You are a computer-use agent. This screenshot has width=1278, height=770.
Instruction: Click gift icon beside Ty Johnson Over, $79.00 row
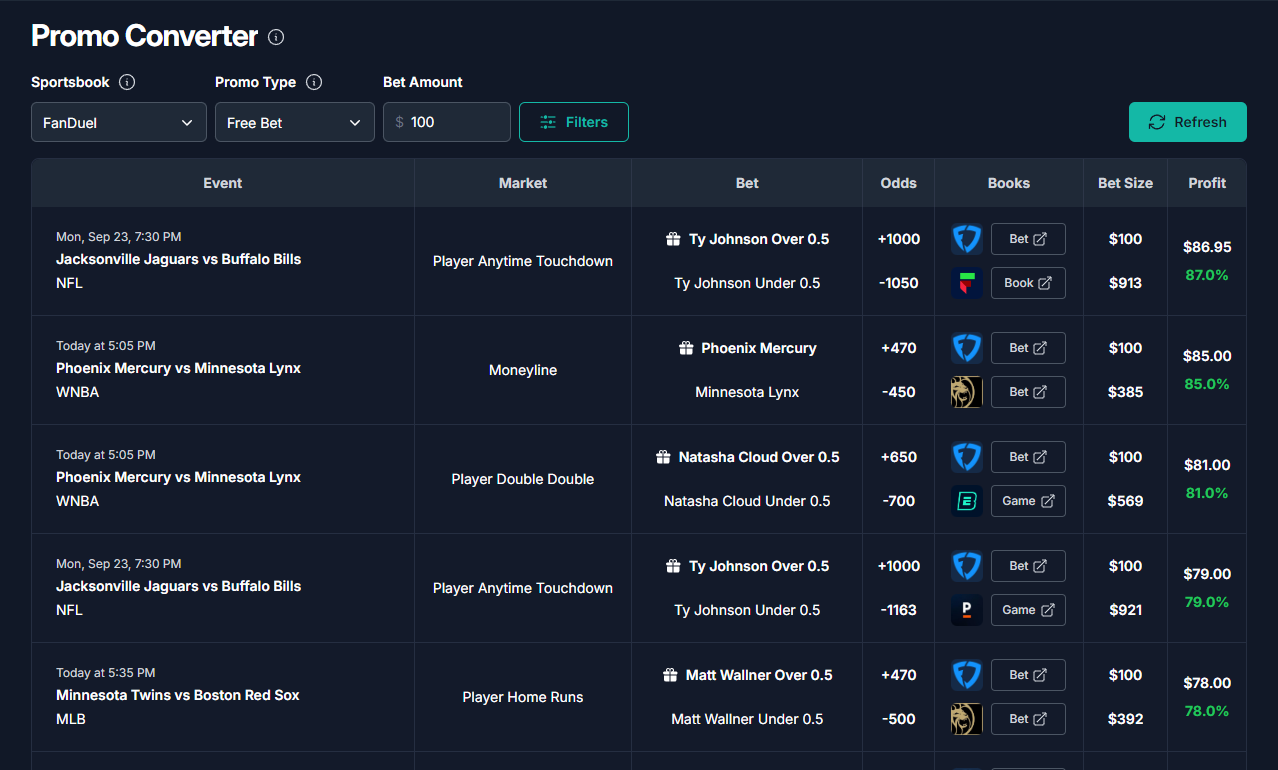click(674, 566)
